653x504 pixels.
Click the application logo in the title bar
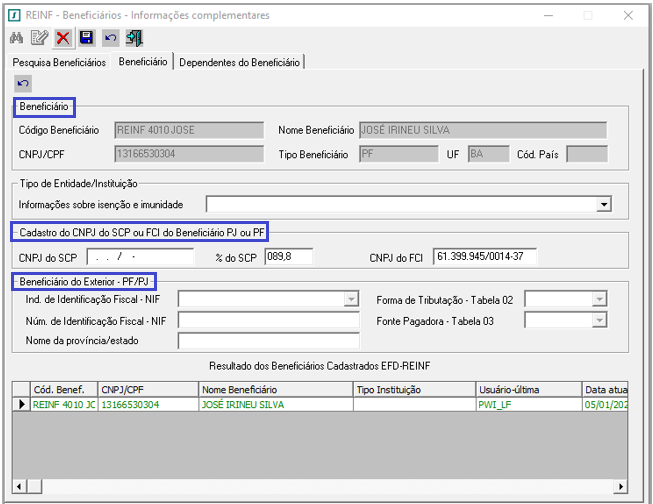[x=14, y=15]
